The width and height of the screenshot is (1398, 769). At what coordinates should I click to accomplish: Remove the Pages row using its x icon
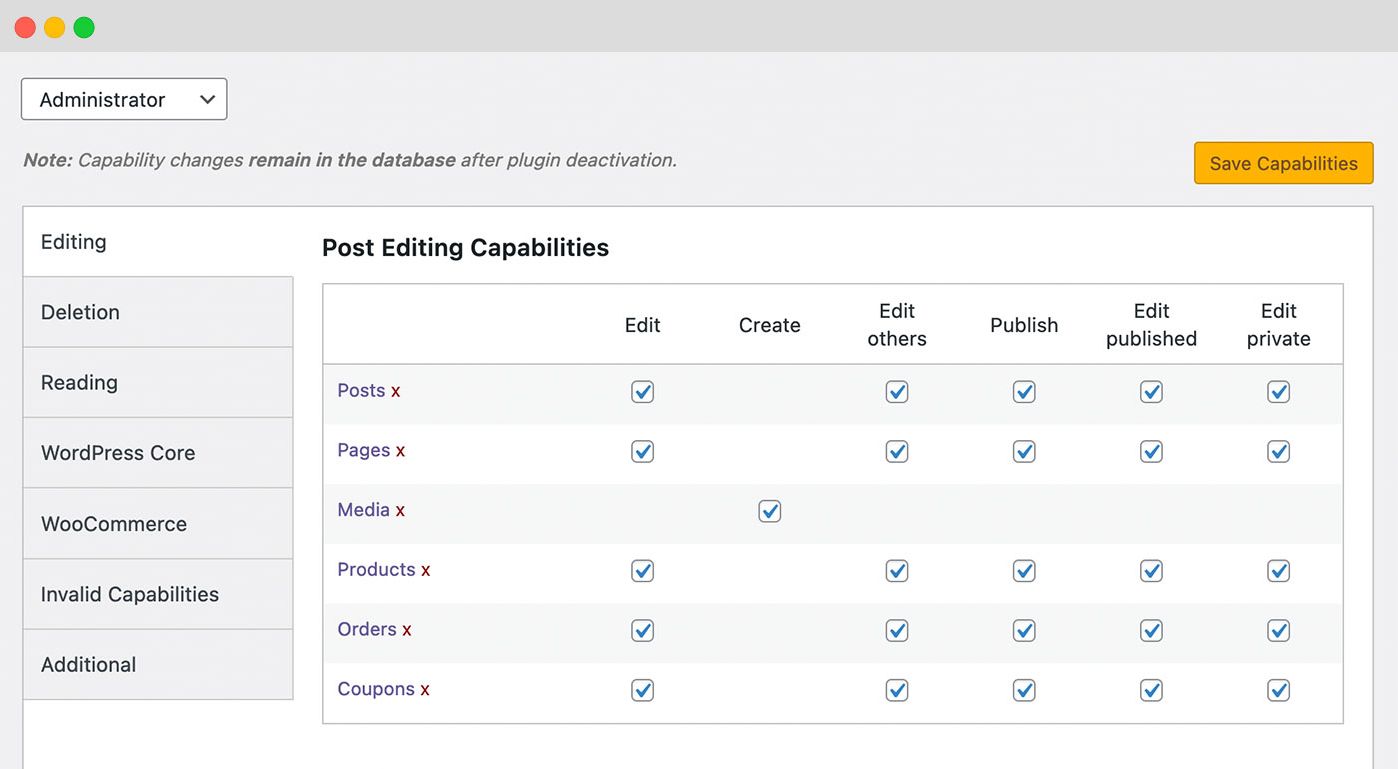pos(399,451)
